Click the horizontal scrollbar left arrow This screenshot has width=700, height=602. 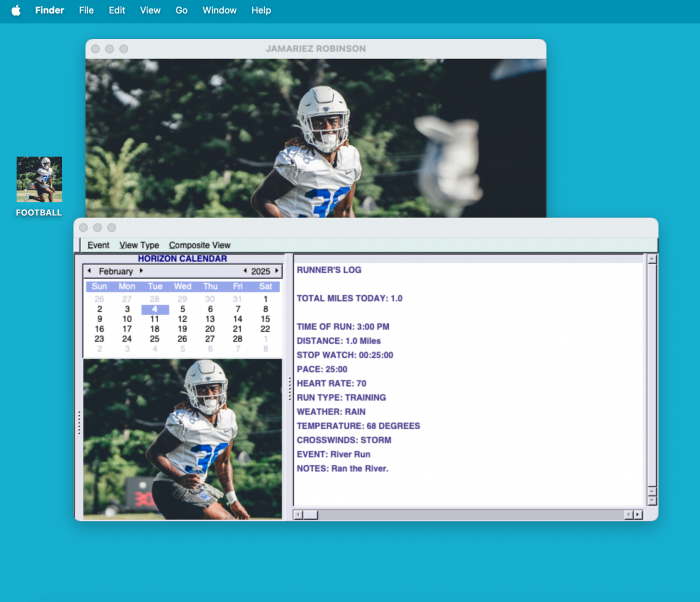click(297, 514)
